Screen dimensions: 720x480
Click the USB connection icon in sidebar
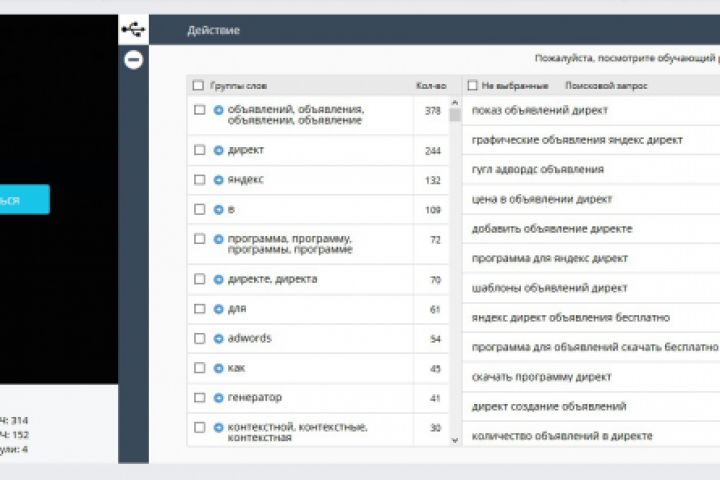point(133,30)
